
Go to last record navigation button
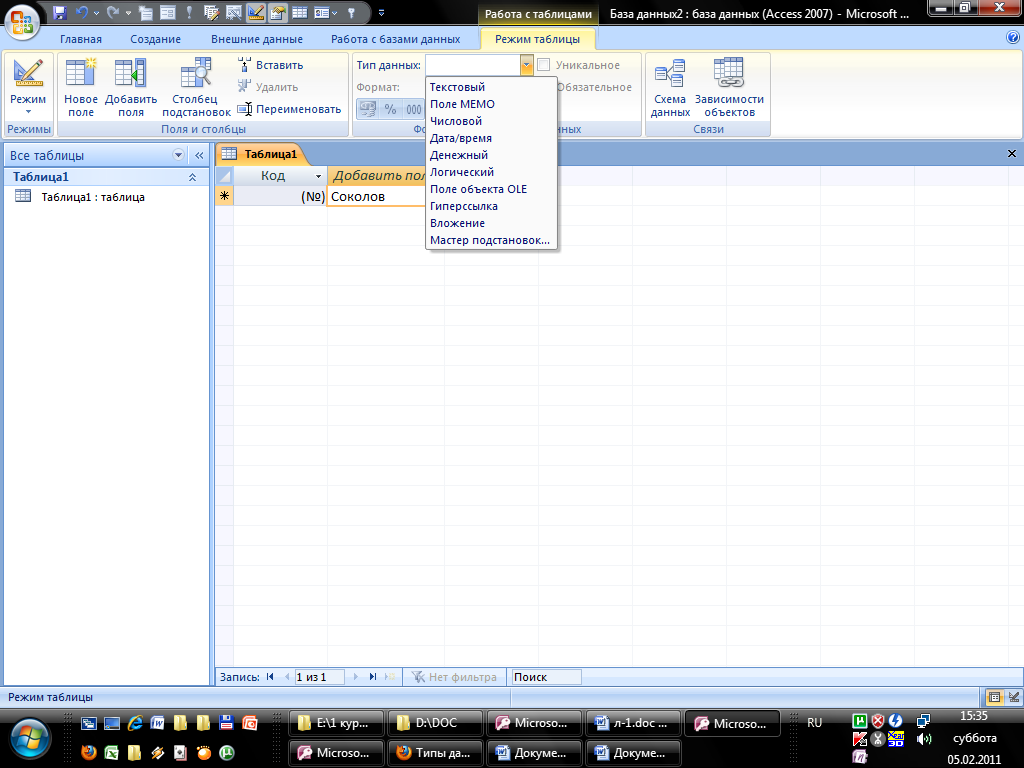[373, 677]
